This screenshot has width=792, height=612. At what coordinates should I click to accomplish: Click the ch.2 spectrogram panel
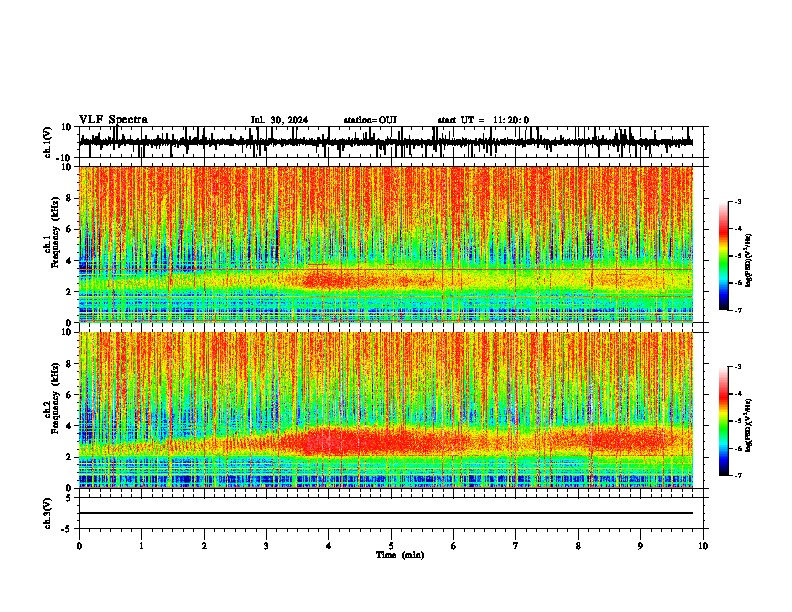(386, 410)
